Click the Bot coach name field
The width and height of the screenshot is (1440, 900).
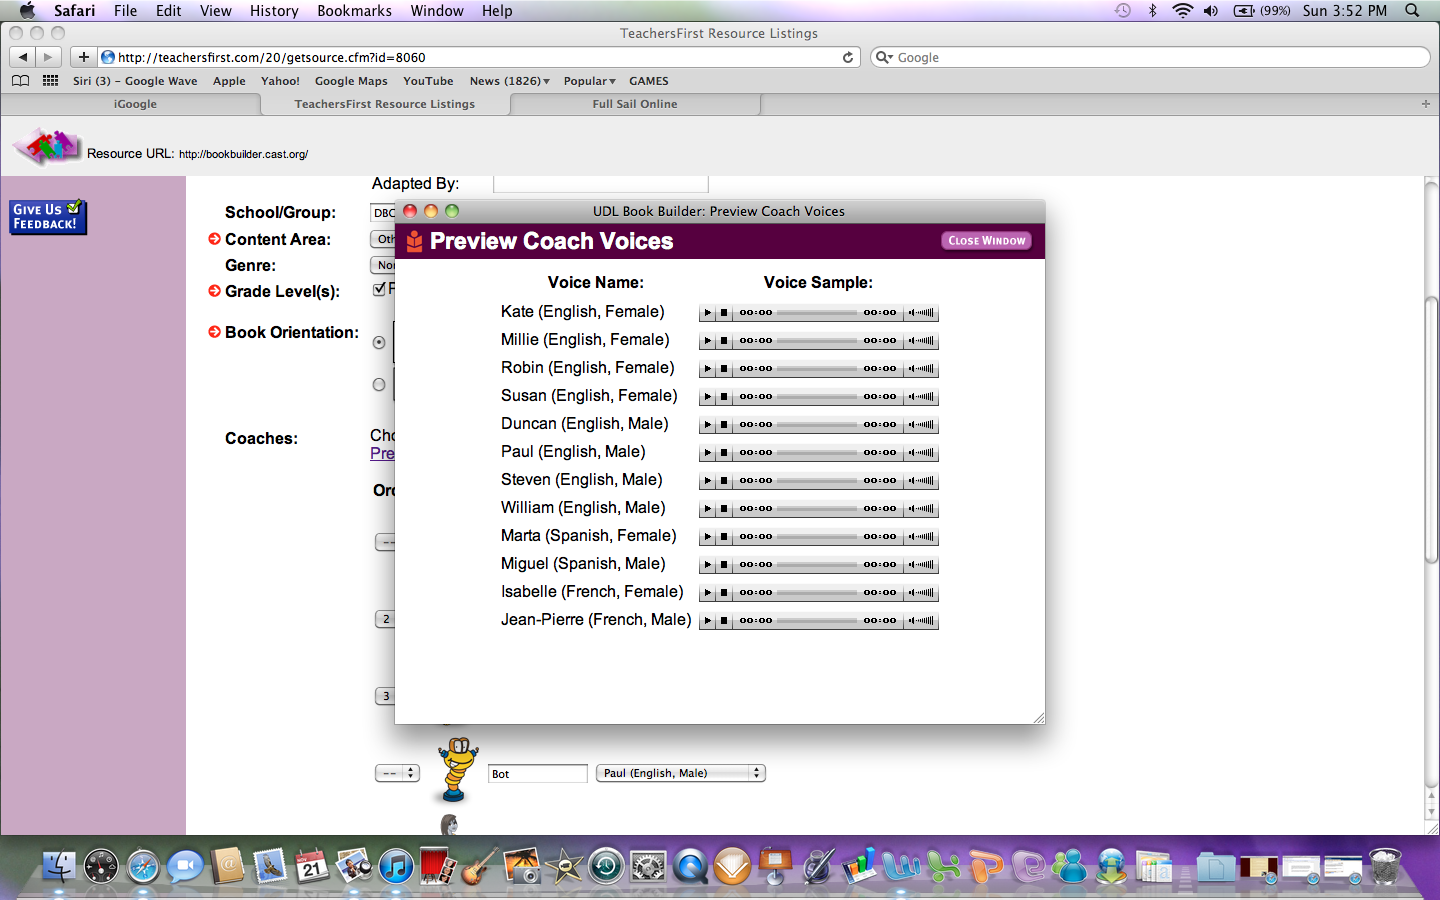pos(537,774)
